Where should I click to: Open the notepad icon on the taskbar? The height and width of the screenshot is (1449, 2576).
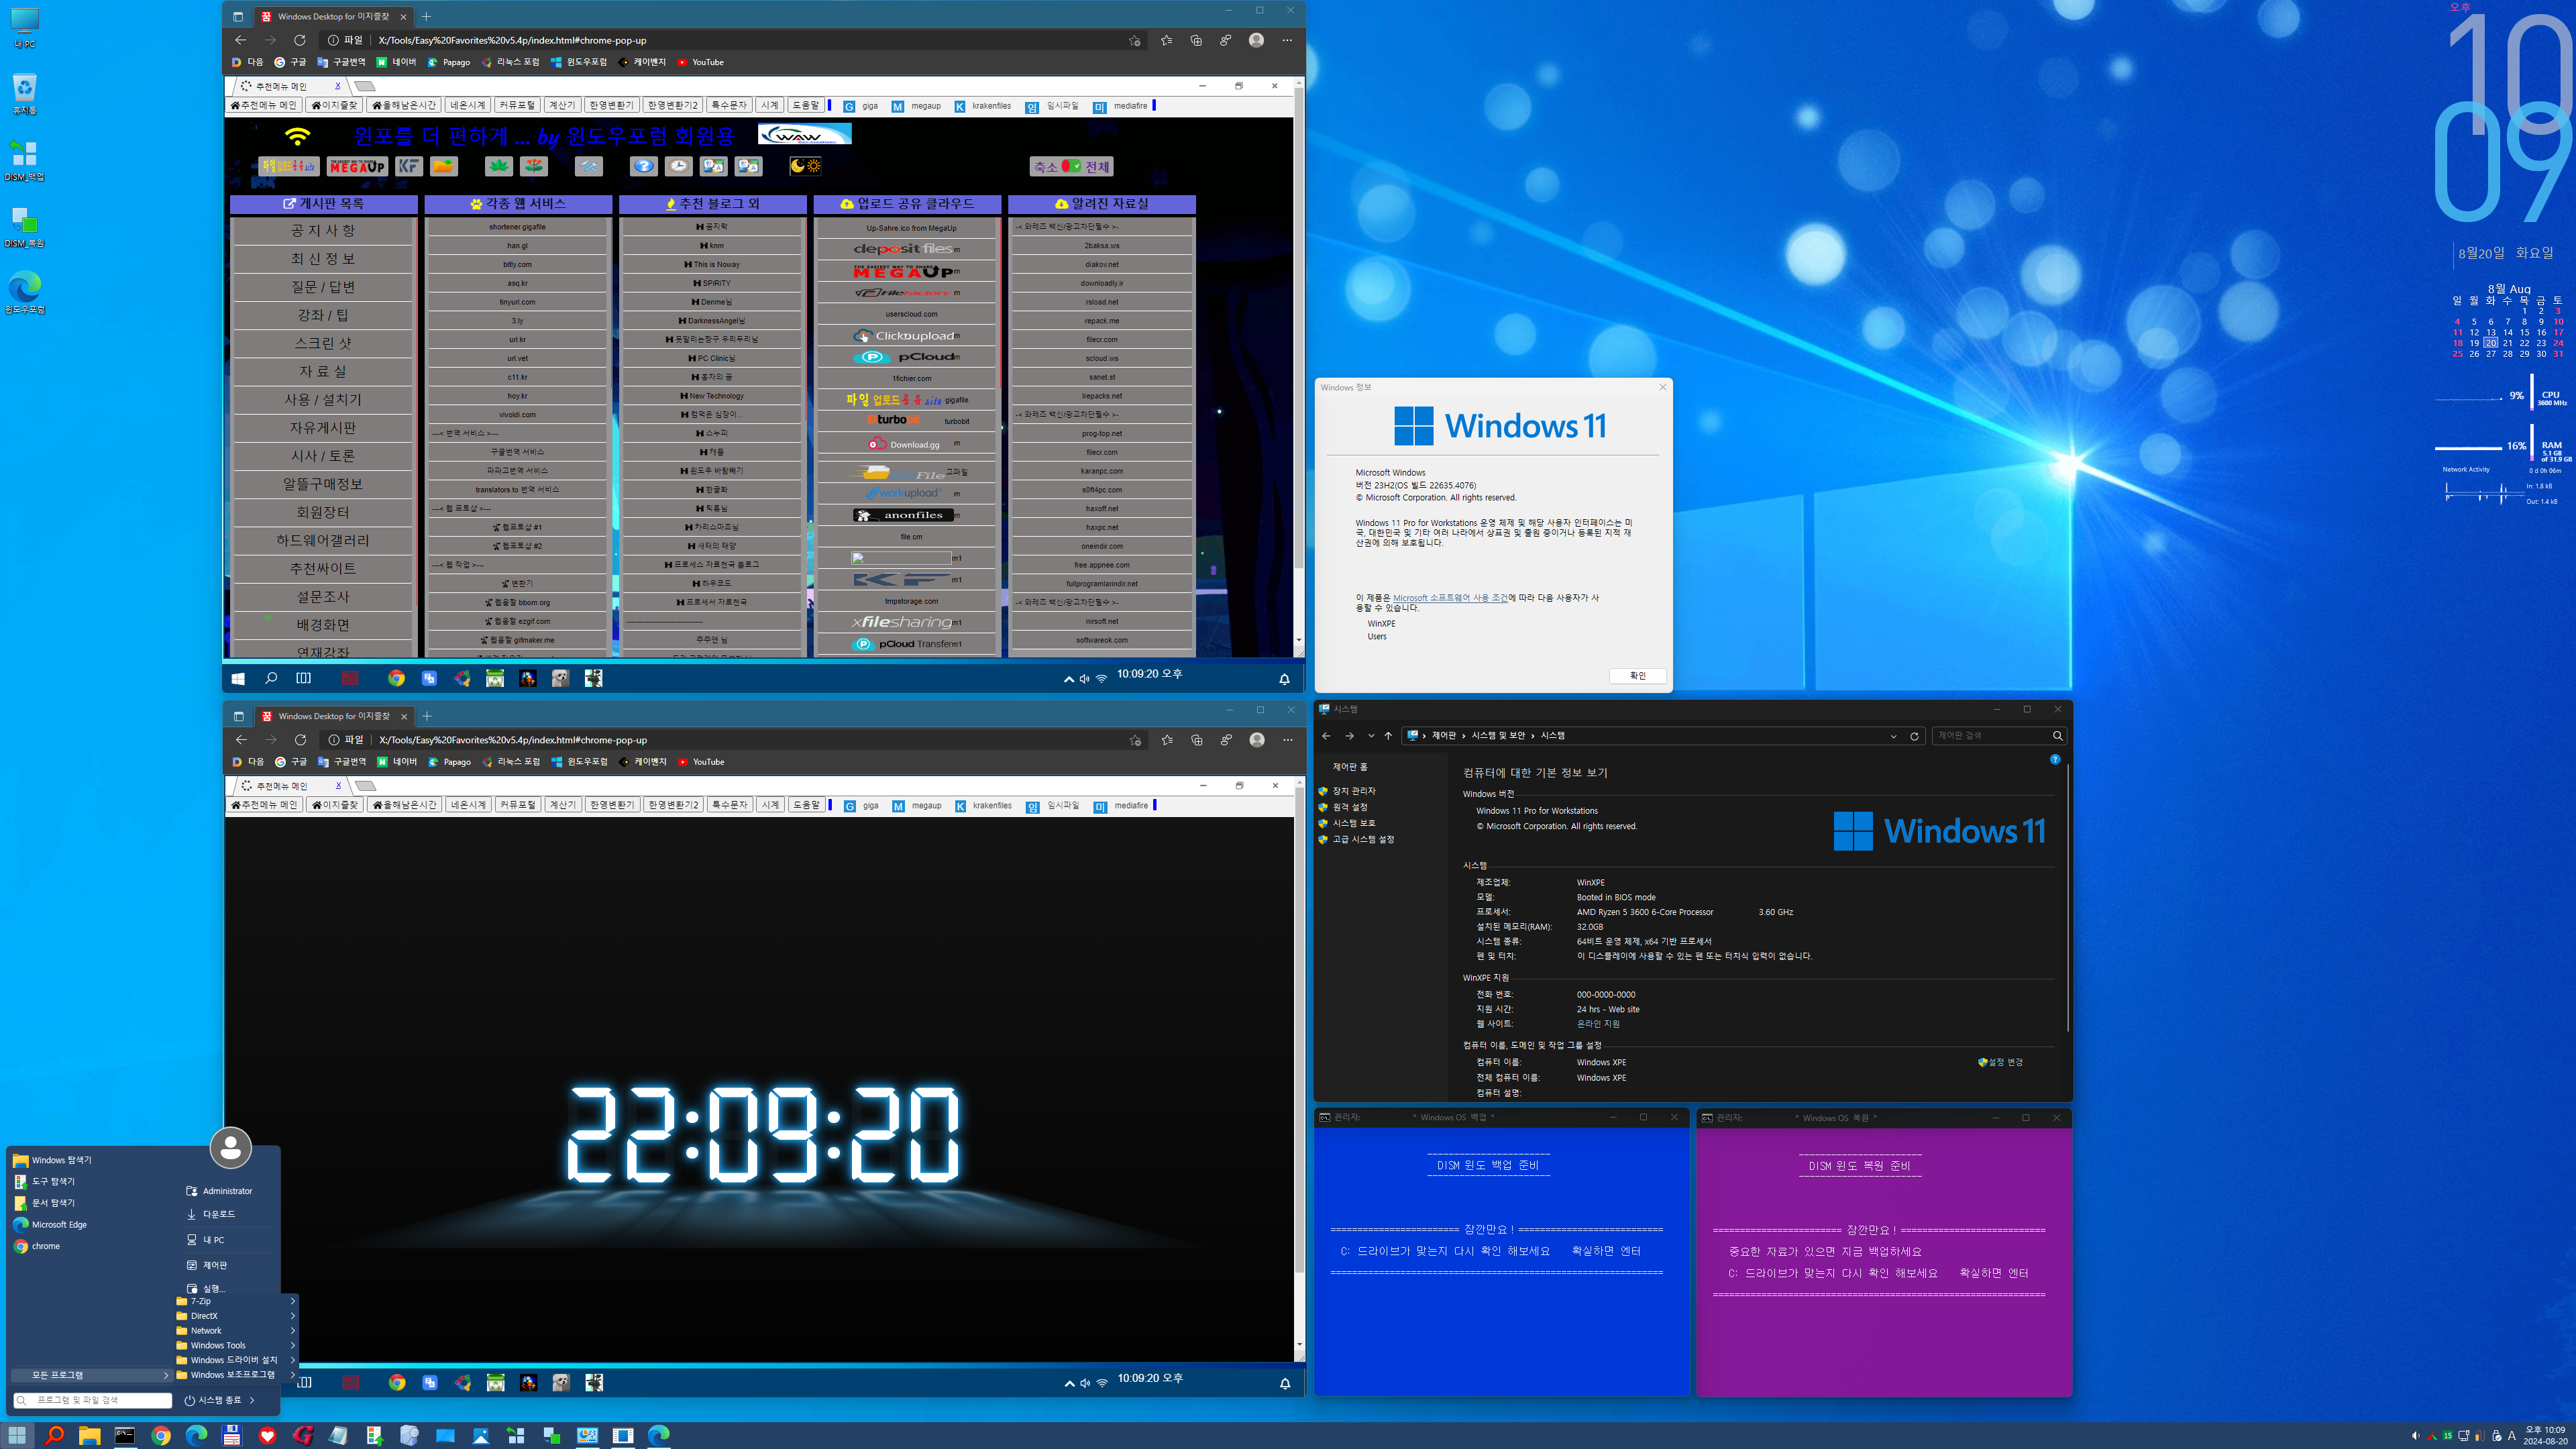click(338, 1436)
